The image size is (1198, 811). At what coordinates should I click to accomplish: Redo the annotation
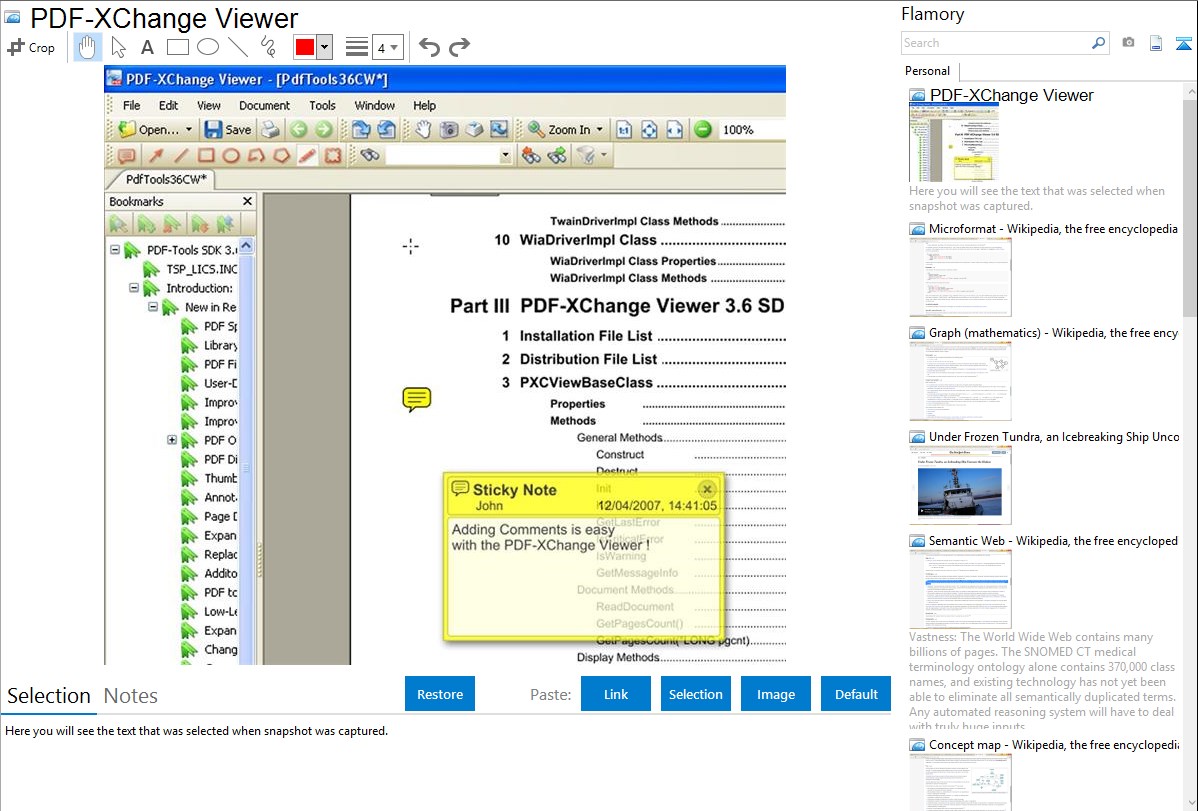(x=459, y=47)
